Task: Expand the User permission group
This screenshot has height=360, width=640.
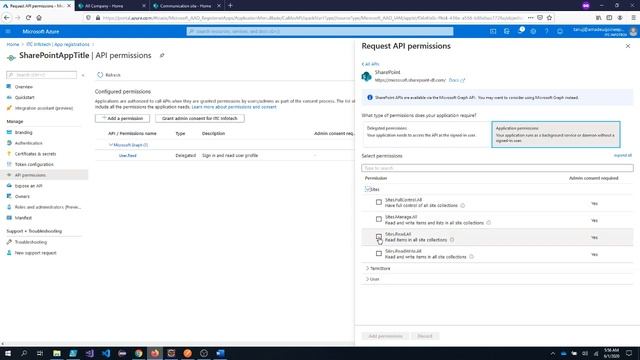Action: tap(367, 279)
